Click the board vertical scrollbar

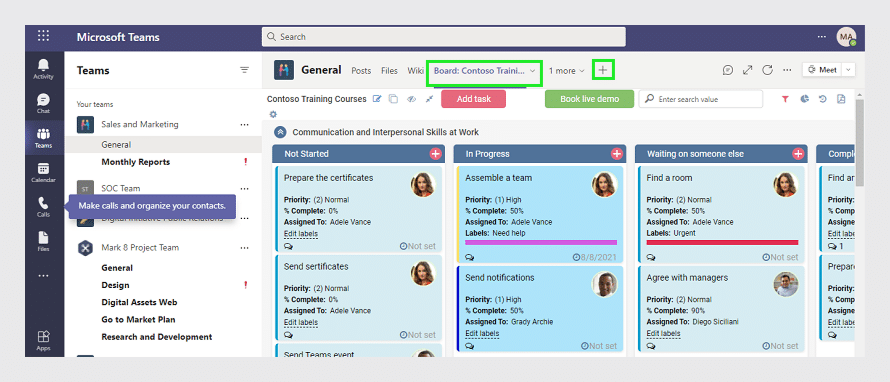859,142
